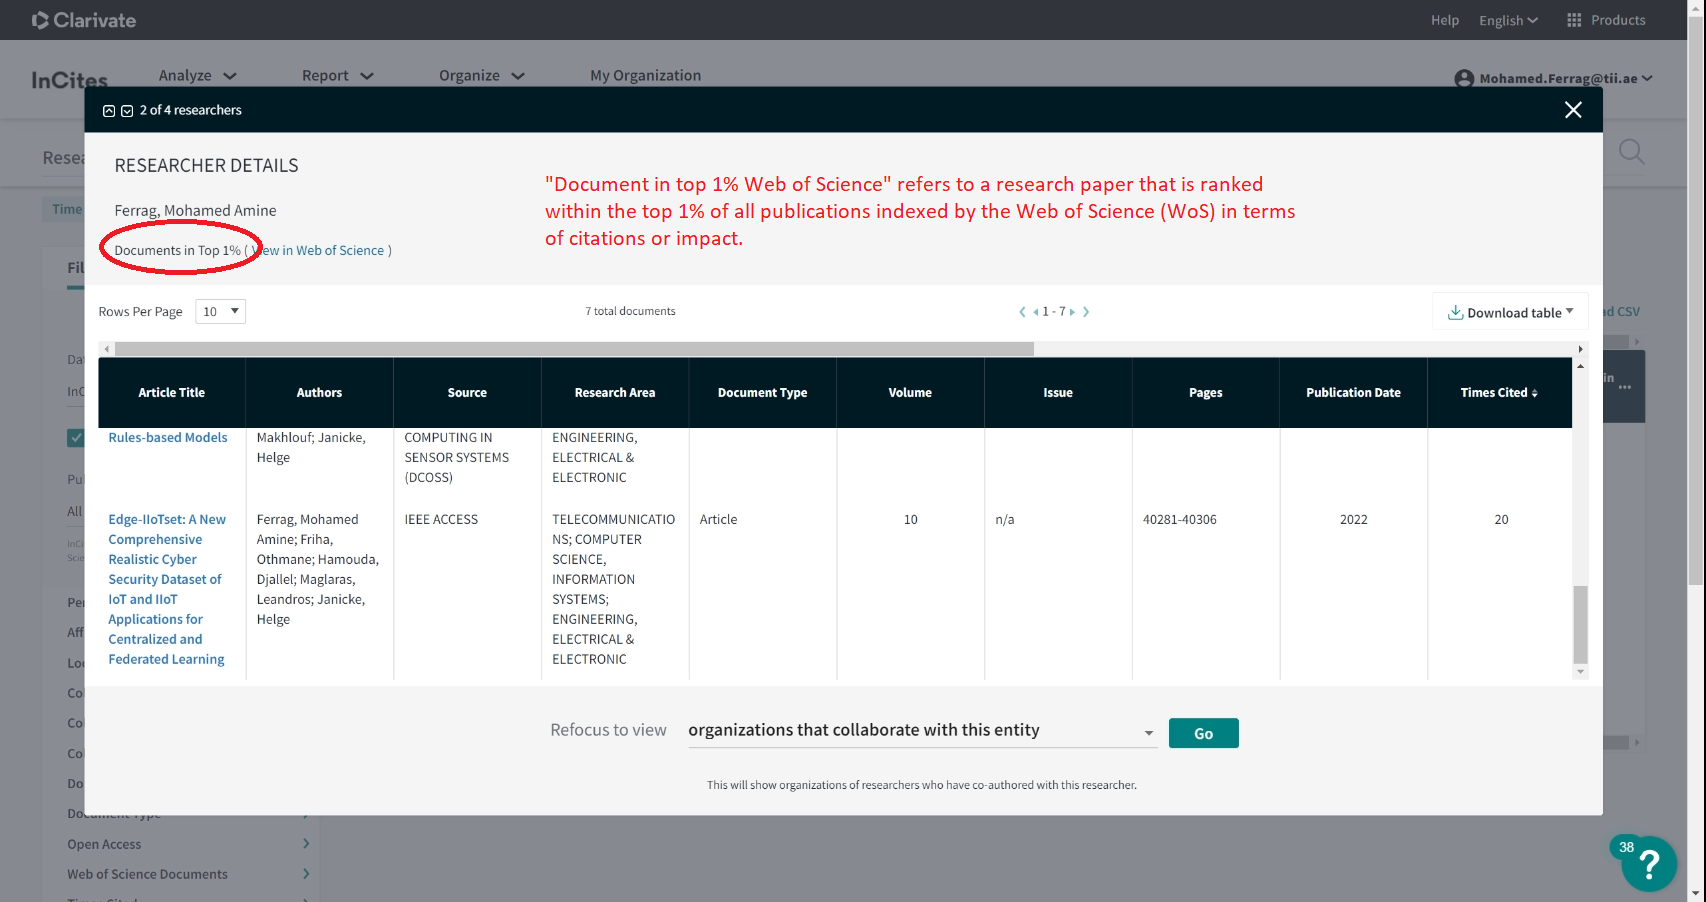Open the Analyze menu
Screen dimensions: 1706x902
pos(197,76)
